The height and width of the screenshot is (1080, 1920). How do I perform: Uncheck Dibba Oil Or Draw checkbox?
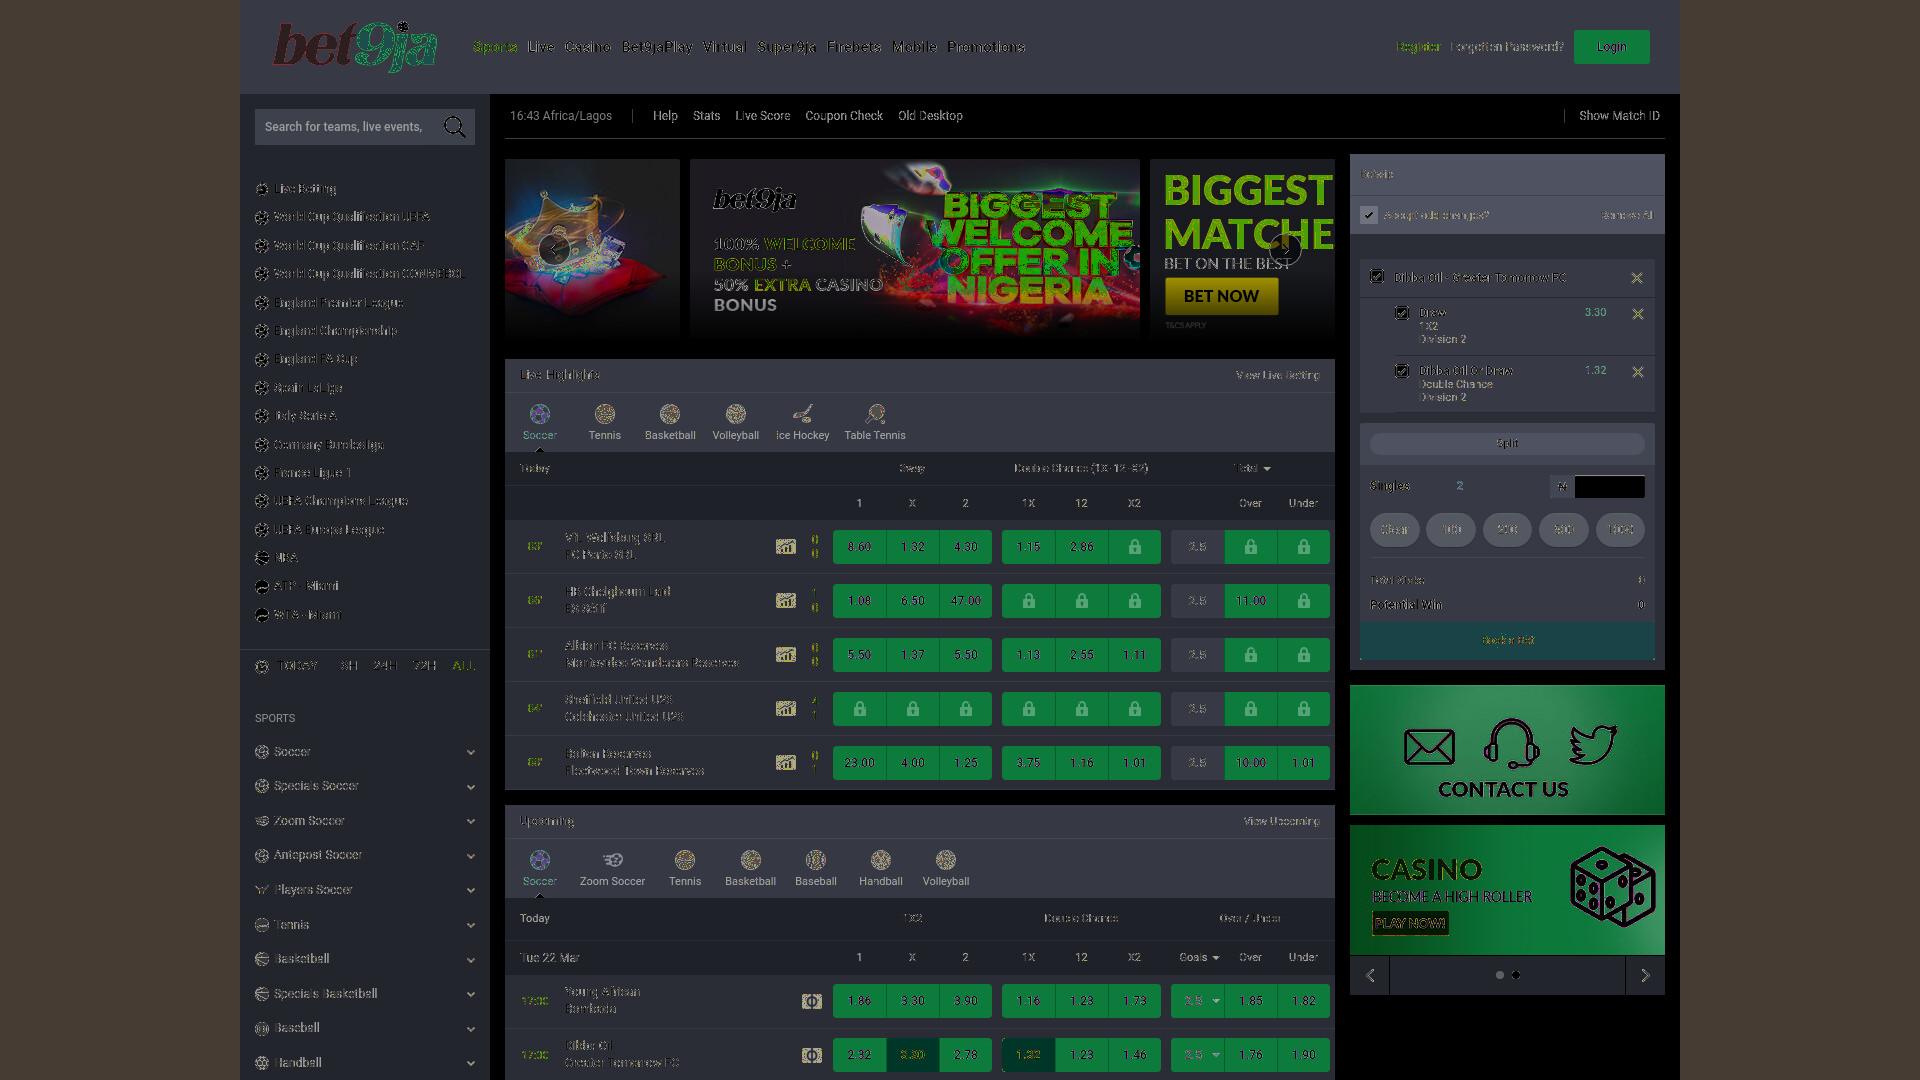(1402, 371)
